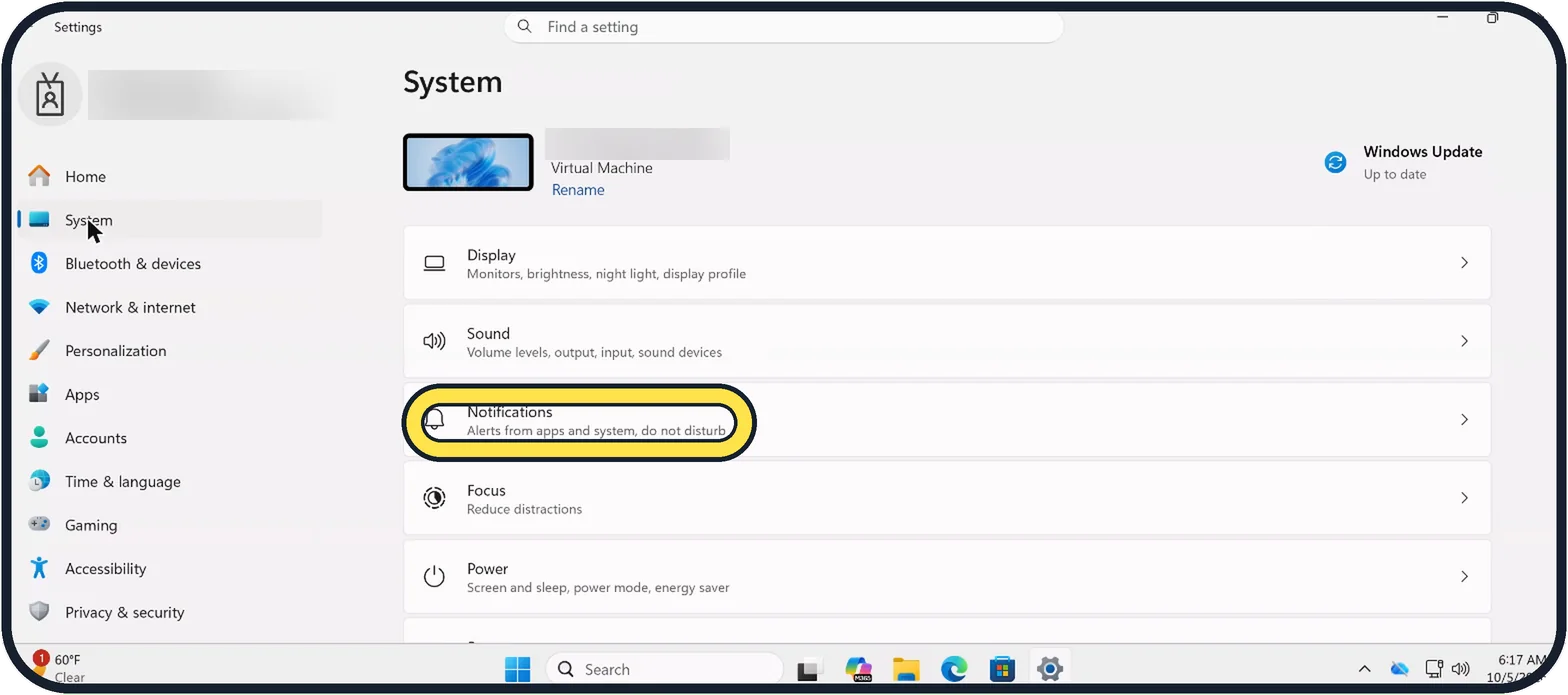Expand Notifications settings via its chevron

[x=1464, y=420]
